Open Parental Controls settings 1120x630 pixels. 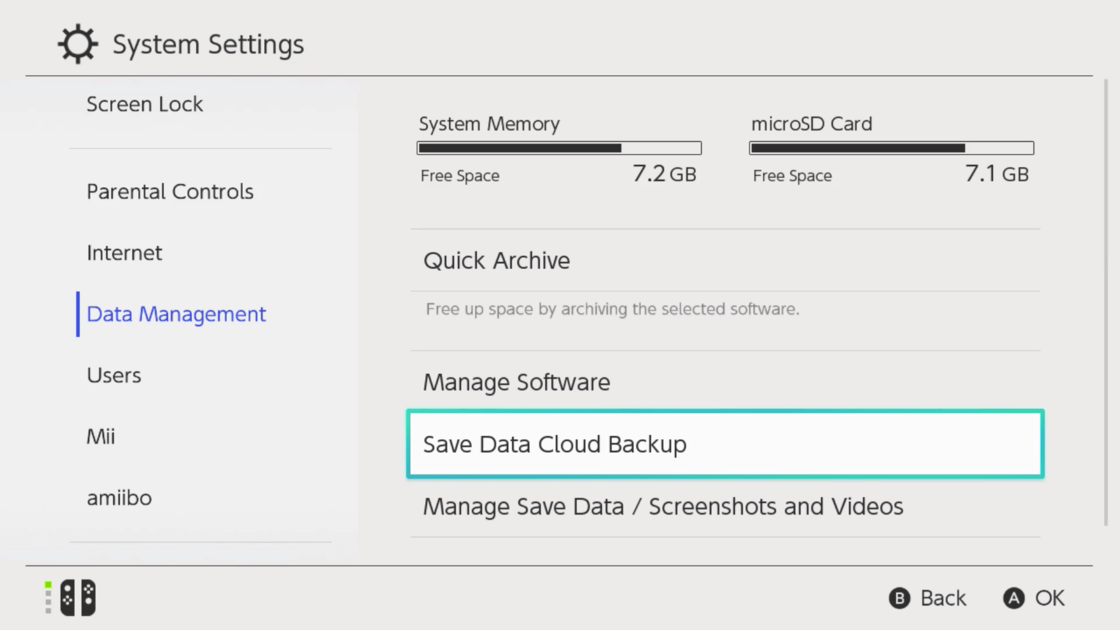[170, 192]
